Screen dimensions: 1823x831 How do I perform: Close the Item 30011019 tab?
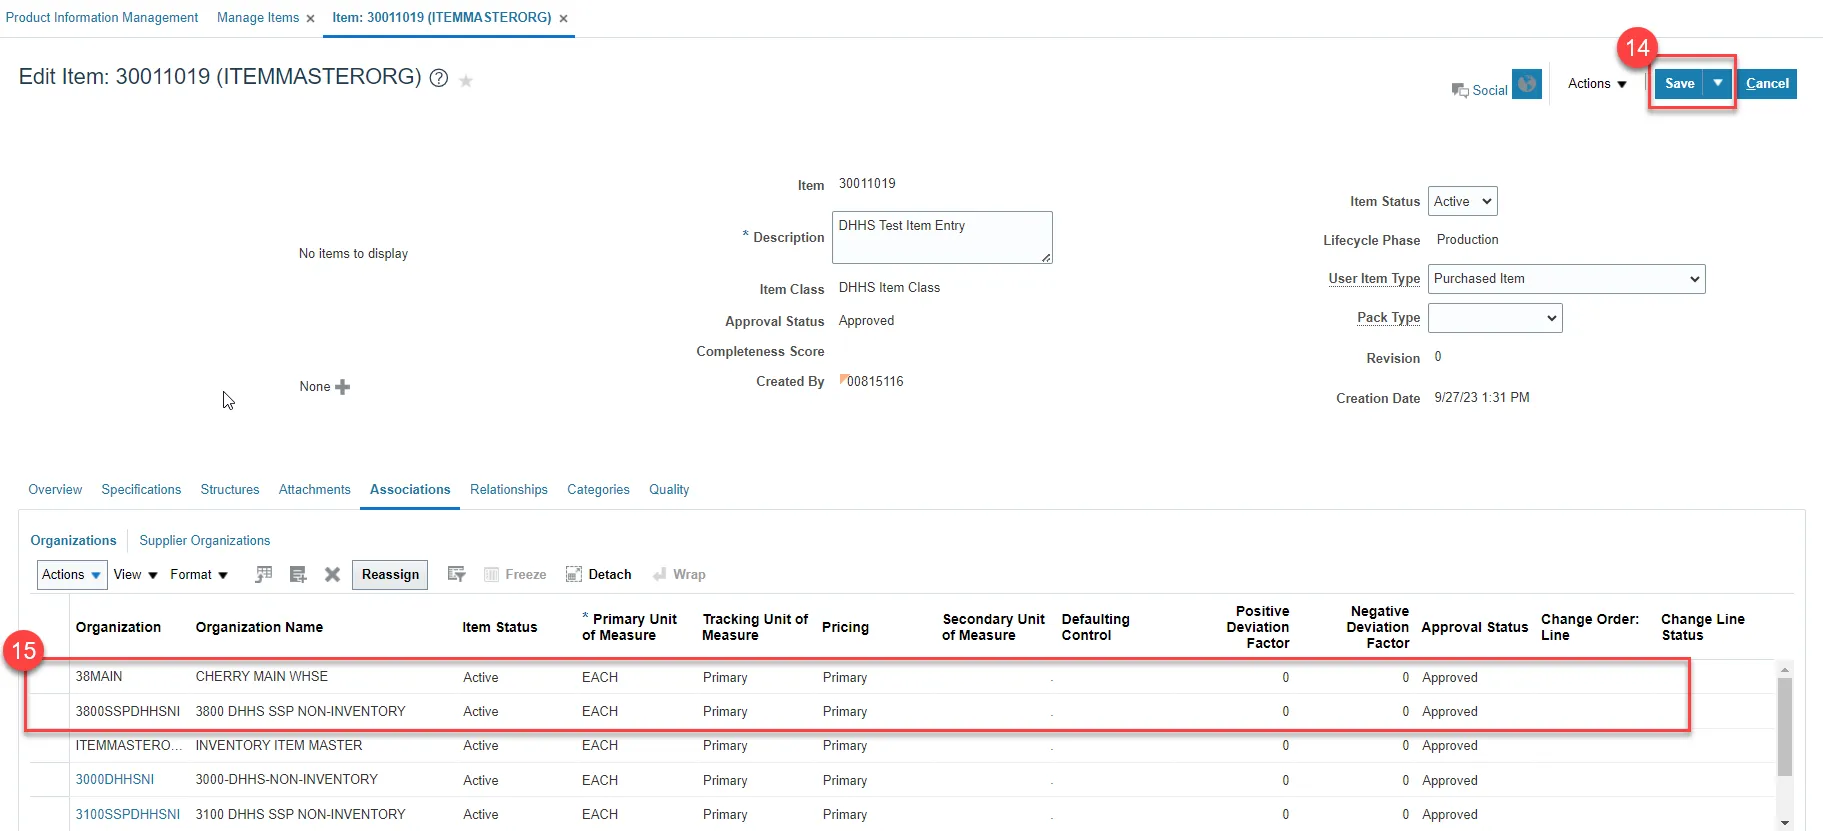click(563, 19)
